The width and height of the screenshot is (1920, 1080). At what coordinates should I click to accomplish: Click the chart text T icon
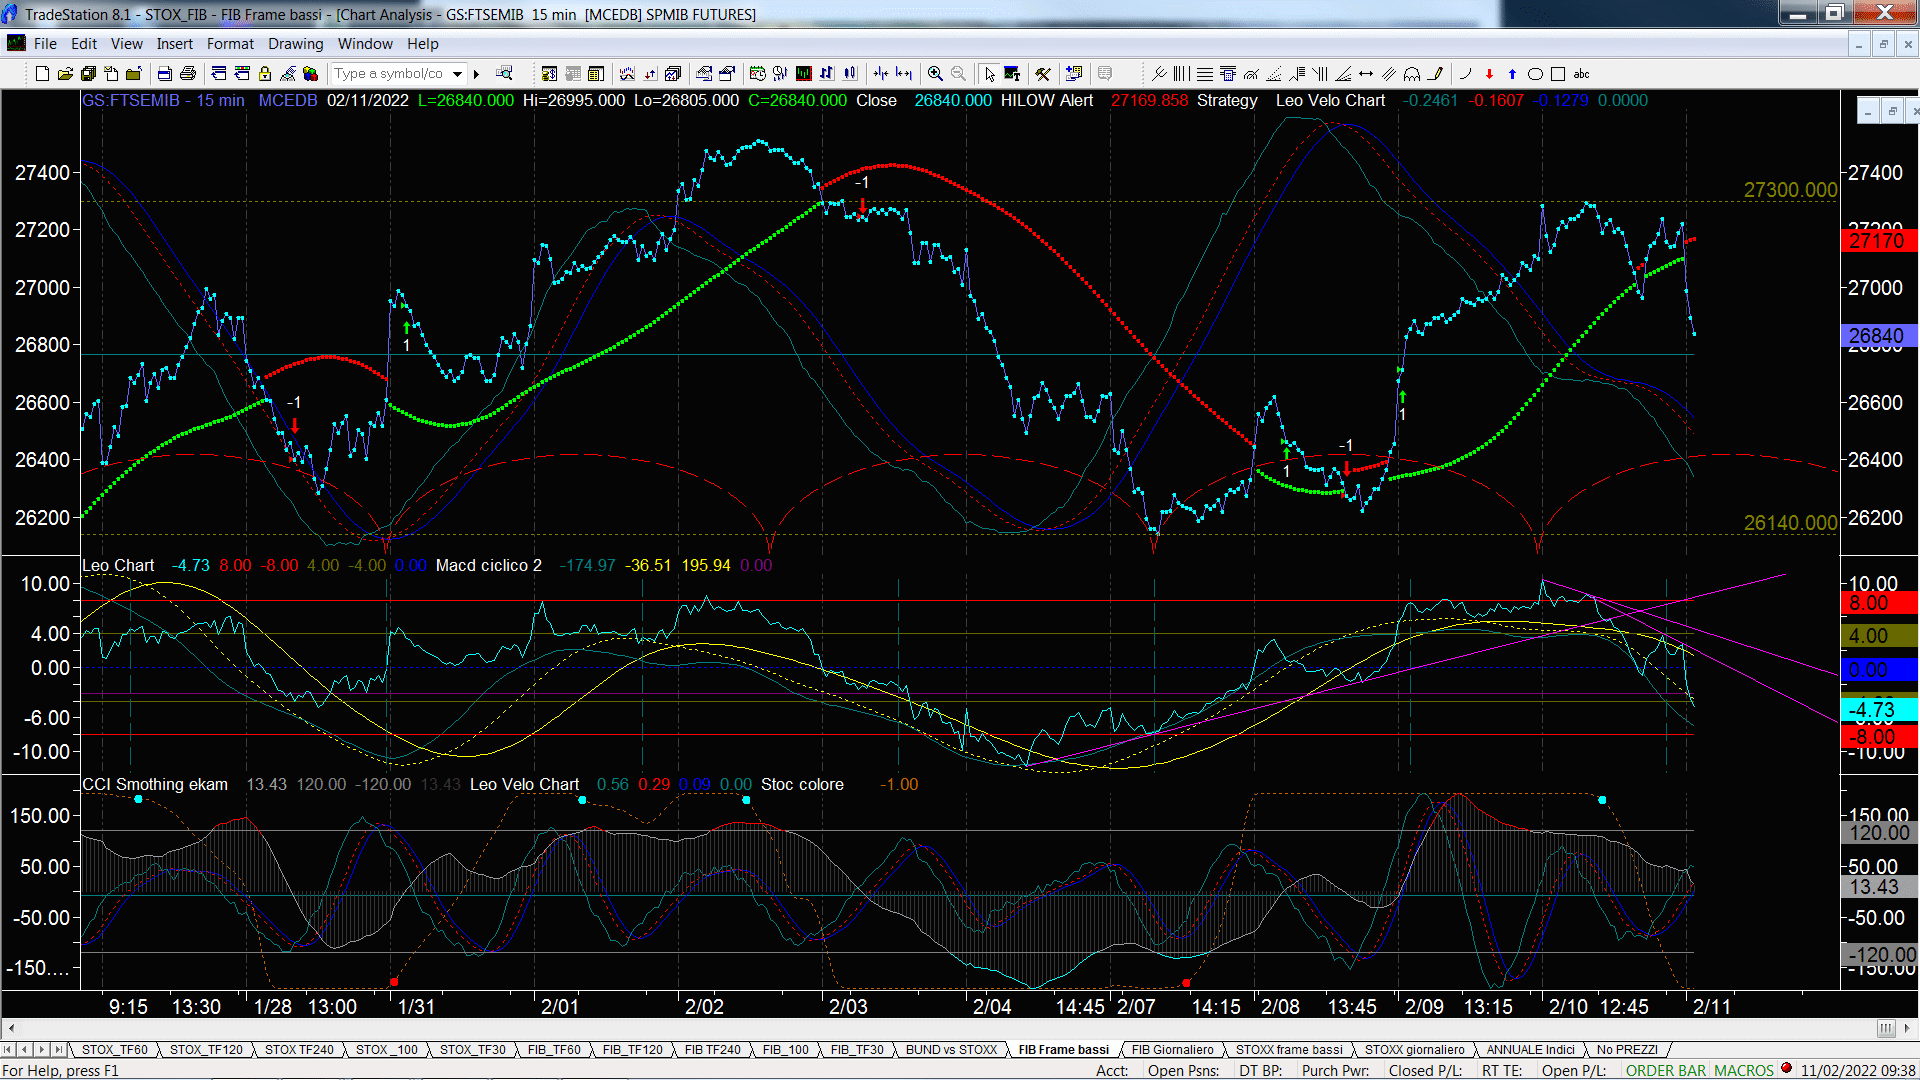1012,74
